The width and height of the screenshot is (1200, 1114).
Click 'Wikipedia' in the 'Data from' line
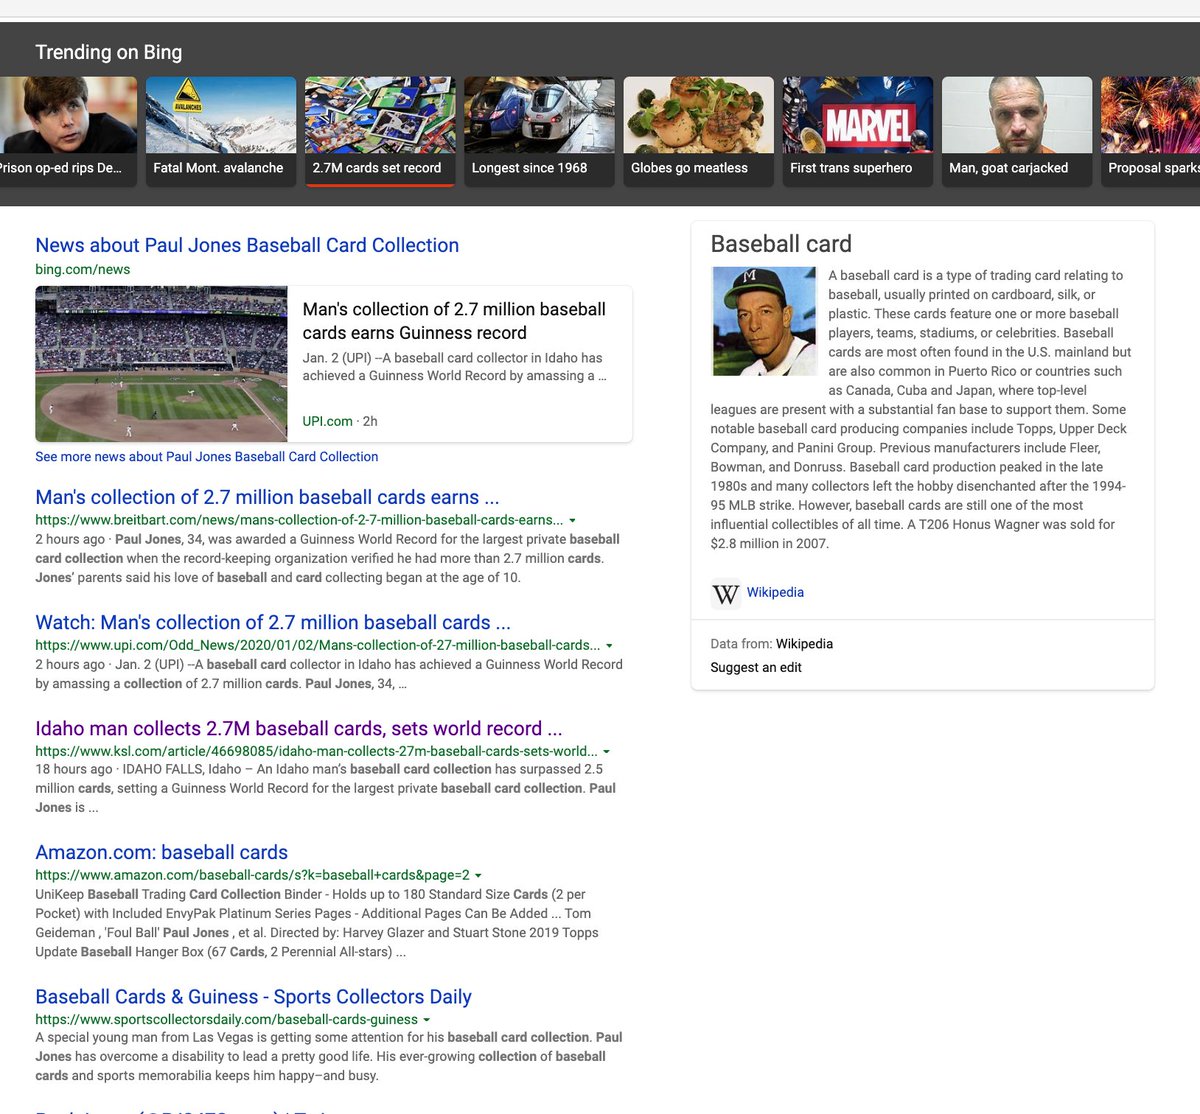(x=804, y=644)
